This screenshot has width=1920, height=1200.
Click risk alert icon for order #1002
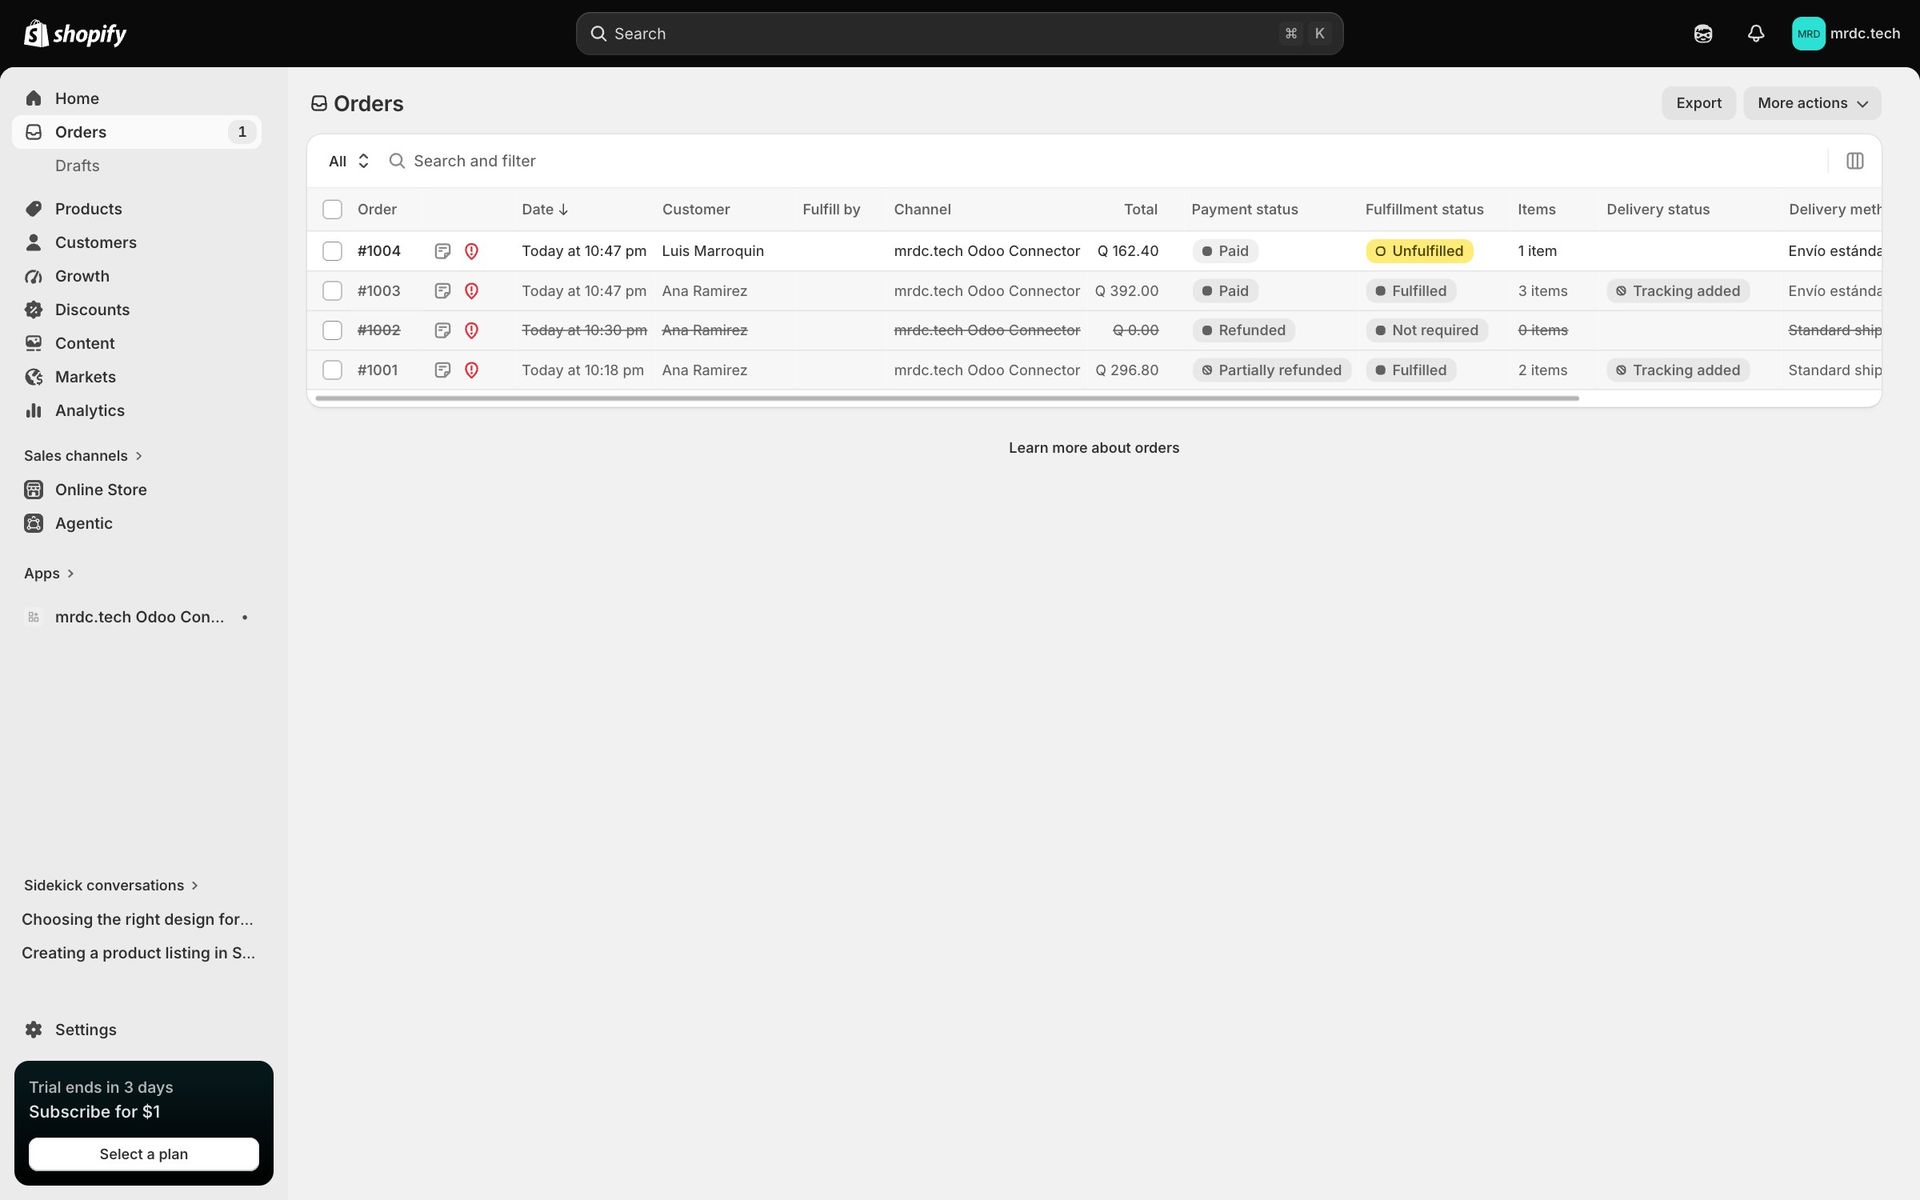pyautogui.click(x=471, y=330)
